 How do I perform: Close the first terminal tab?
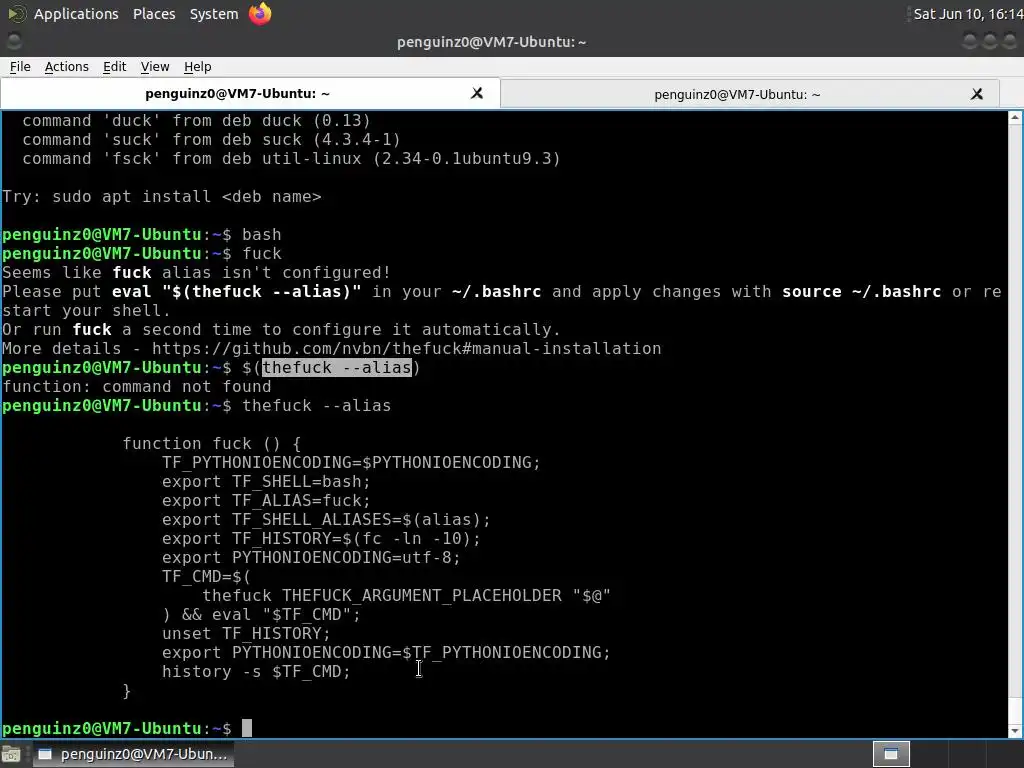pos(477,93)
